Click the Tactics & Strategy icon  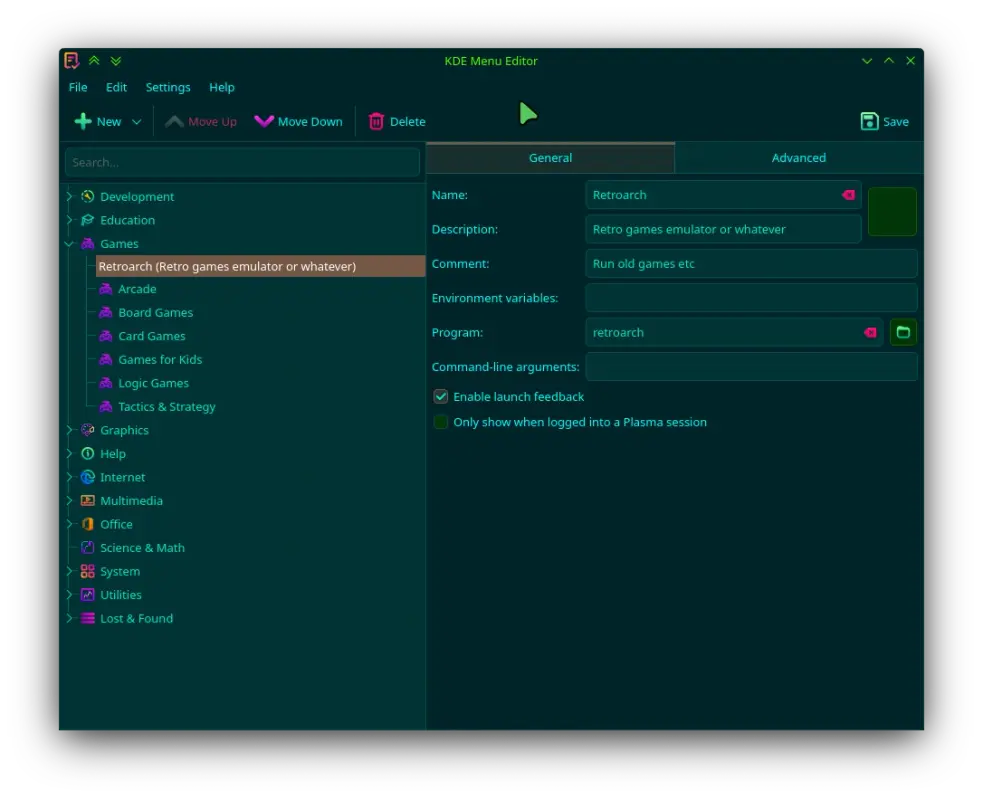[x=106, y=406]
